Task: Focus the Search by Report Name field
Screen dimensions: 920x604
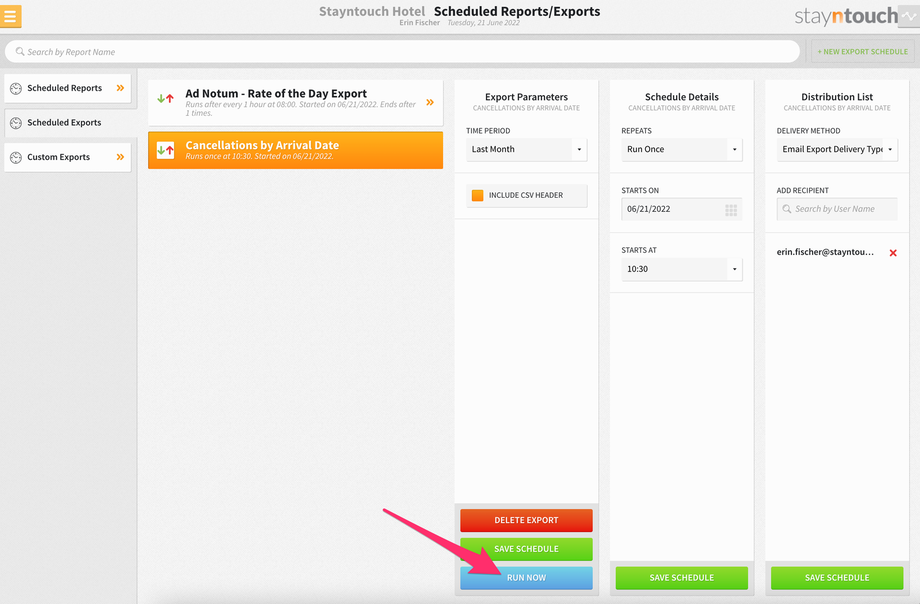Action: (x=402, y=52)
